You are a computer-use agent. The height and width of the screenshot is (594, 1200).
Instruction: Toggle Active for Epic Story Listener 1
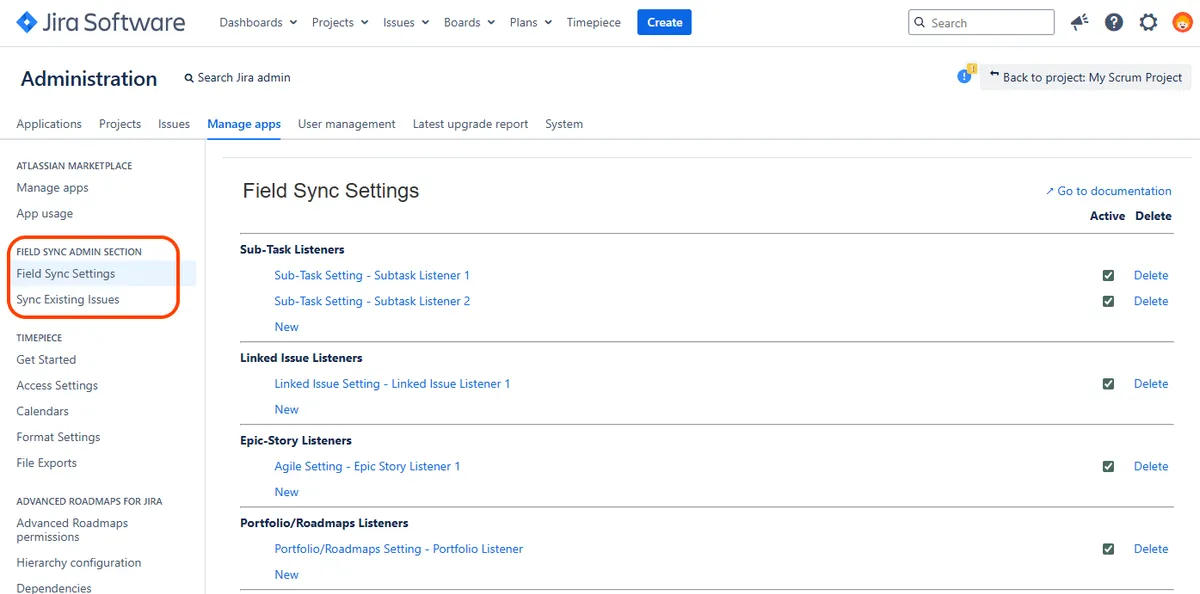click(x=1108, y=466)
